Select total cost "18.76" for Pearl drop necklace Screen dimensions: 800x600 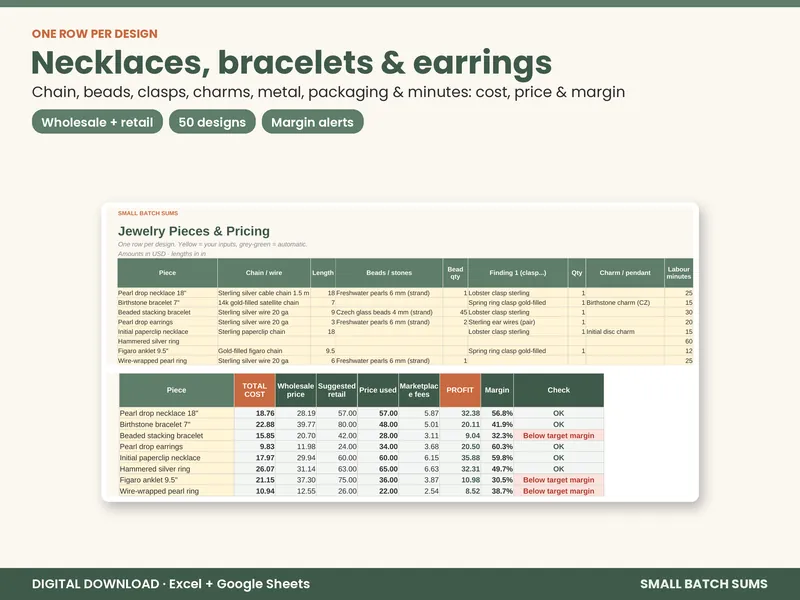[255, 413]
